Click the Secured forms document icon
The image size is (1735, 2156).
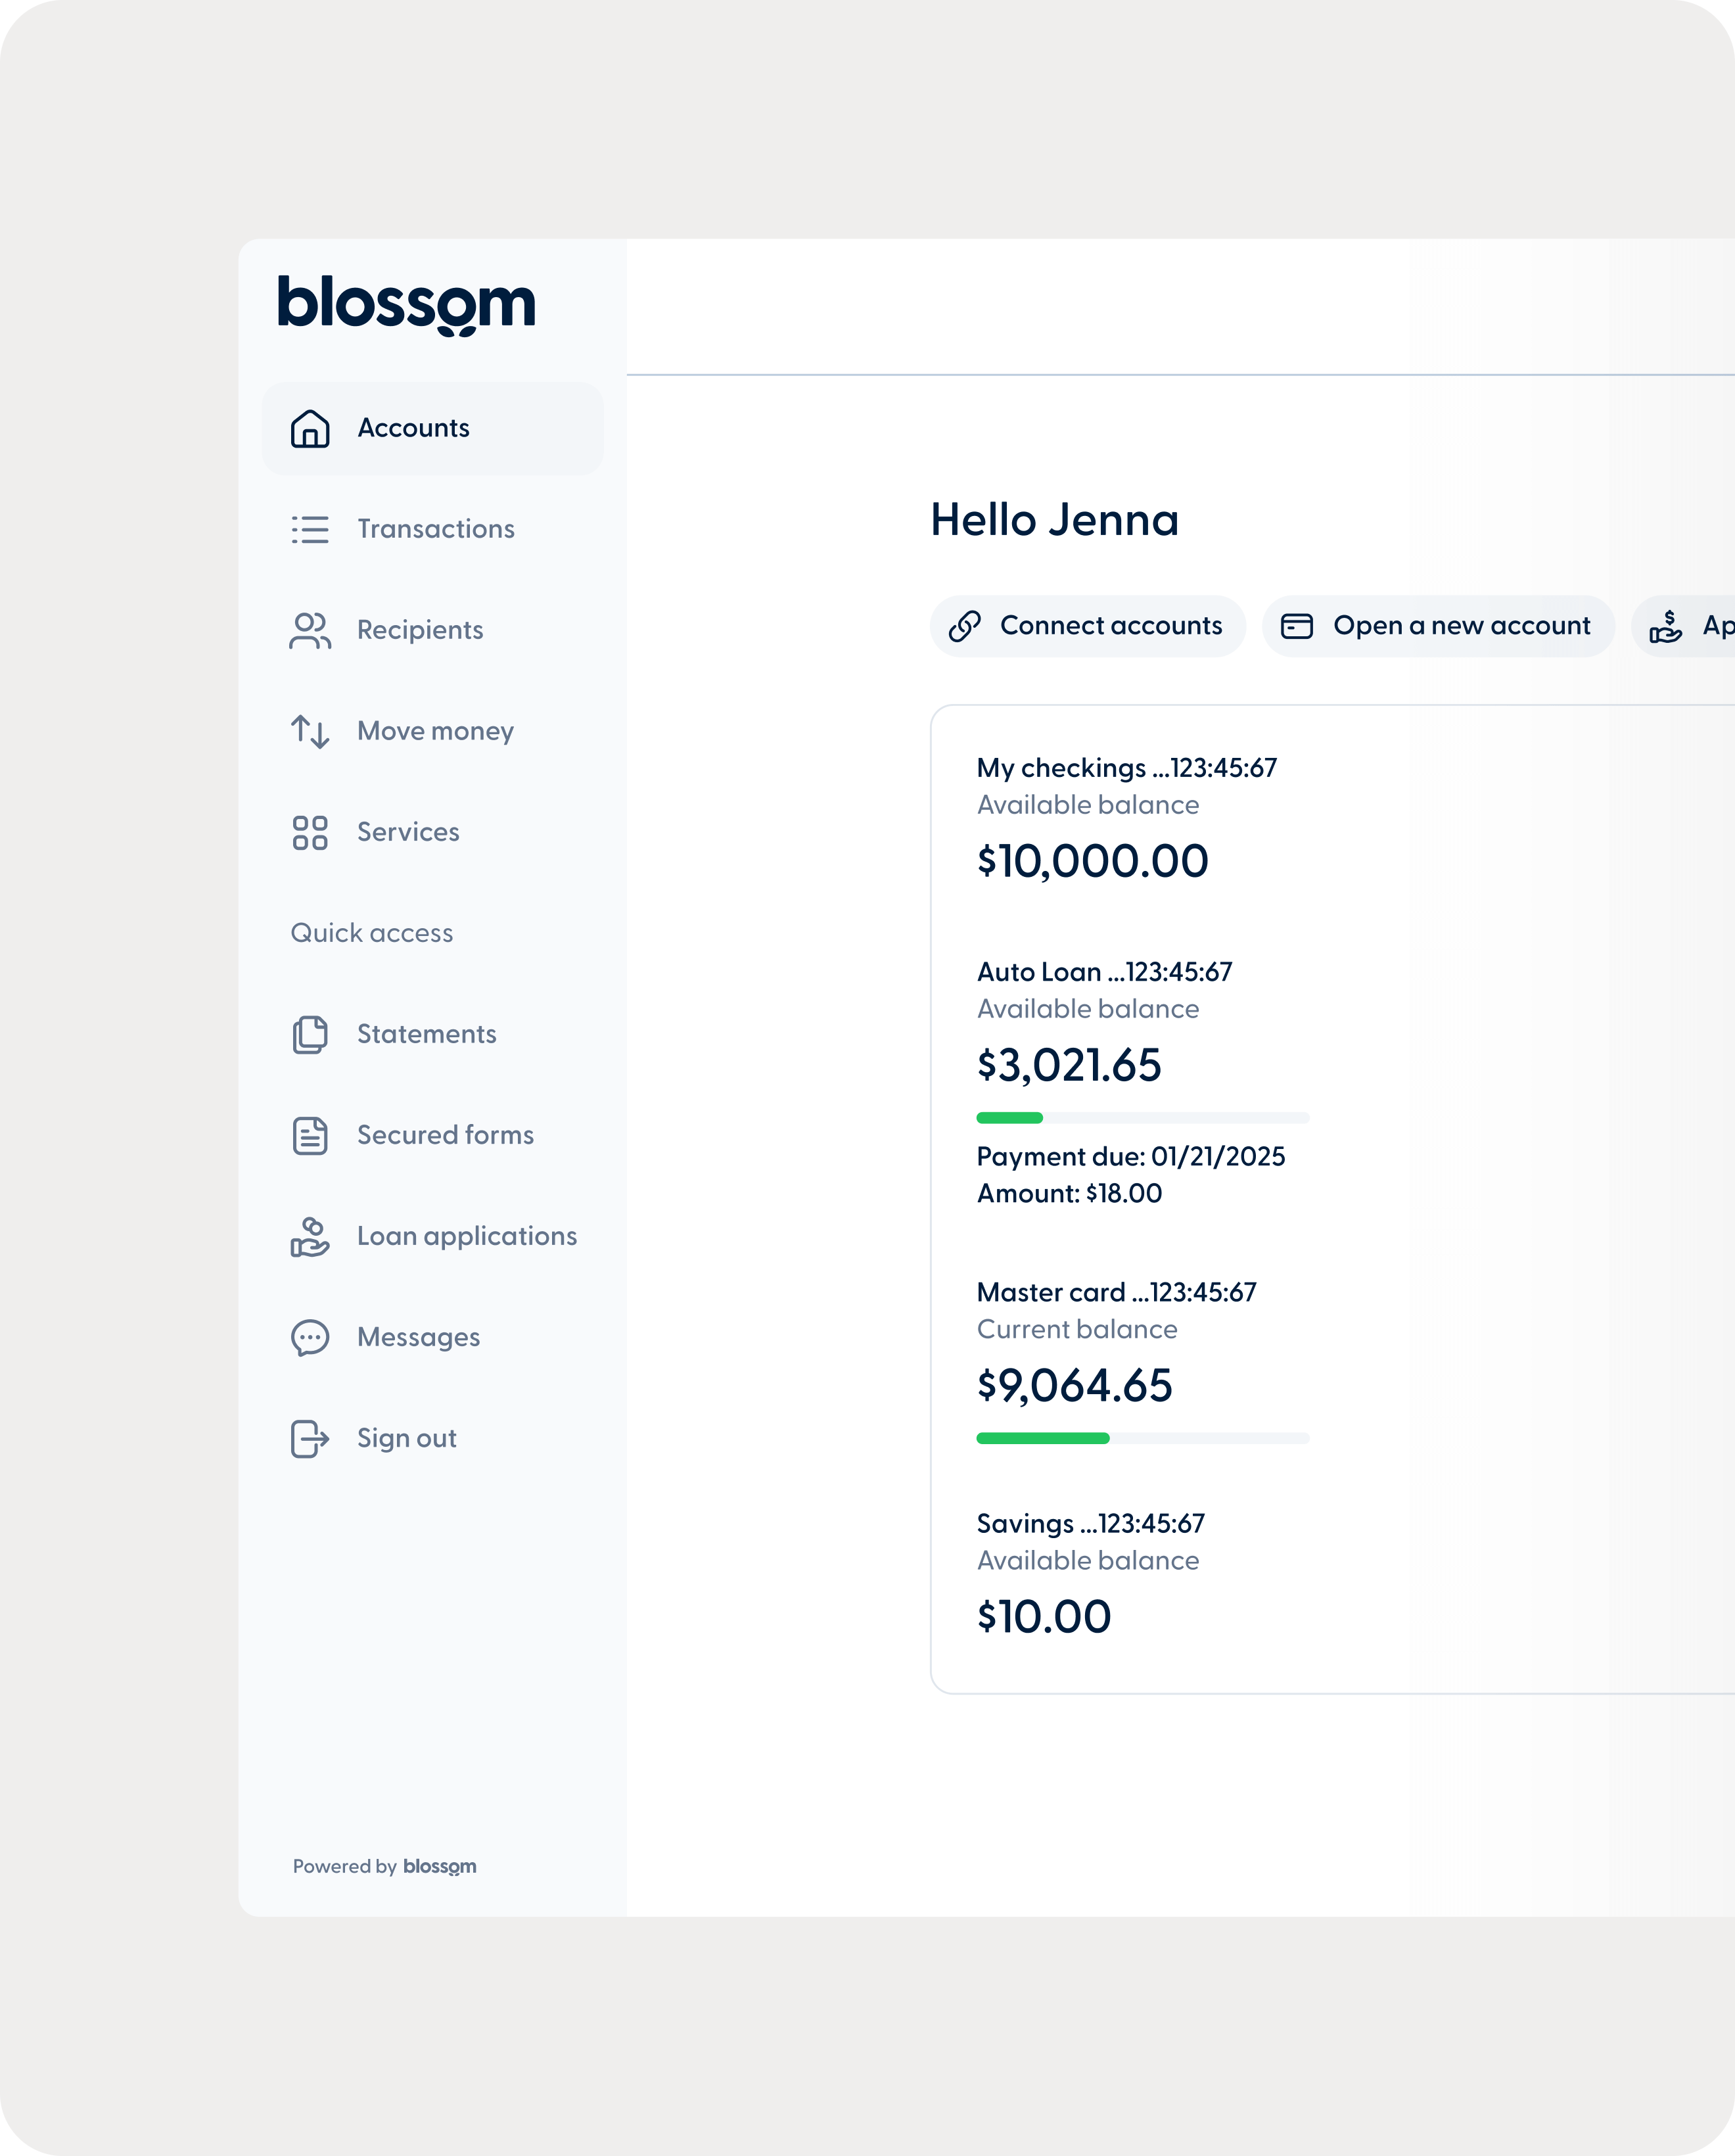point(310,1136)
